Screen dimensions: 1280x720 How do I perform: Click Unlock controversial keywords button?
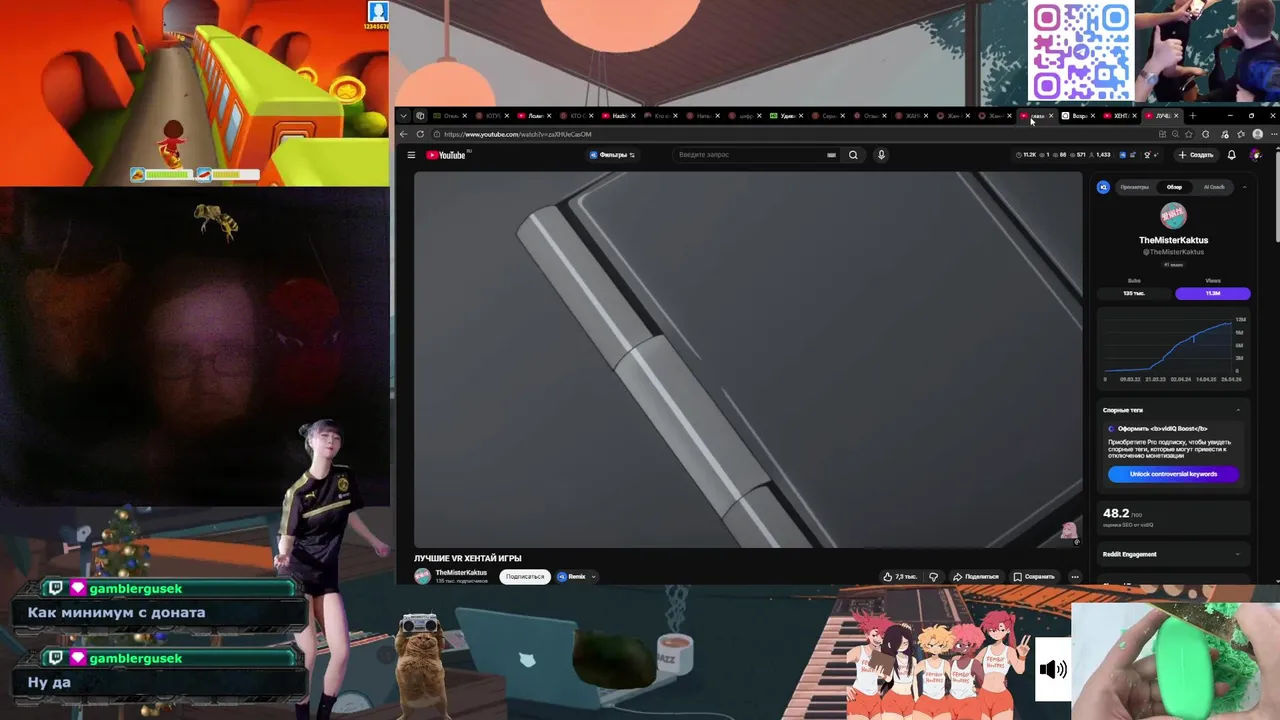1173,474
